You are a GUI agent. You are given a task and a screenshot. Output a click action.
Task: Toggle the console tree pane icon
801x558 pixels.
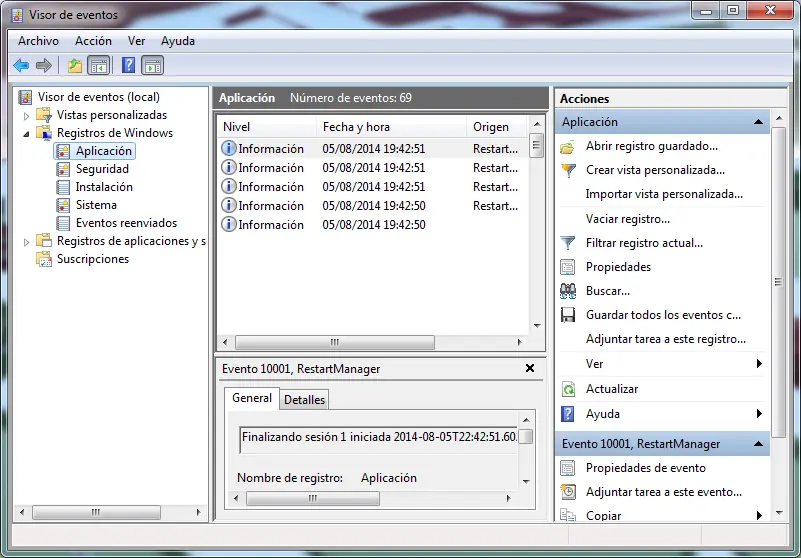pos(99,65)
